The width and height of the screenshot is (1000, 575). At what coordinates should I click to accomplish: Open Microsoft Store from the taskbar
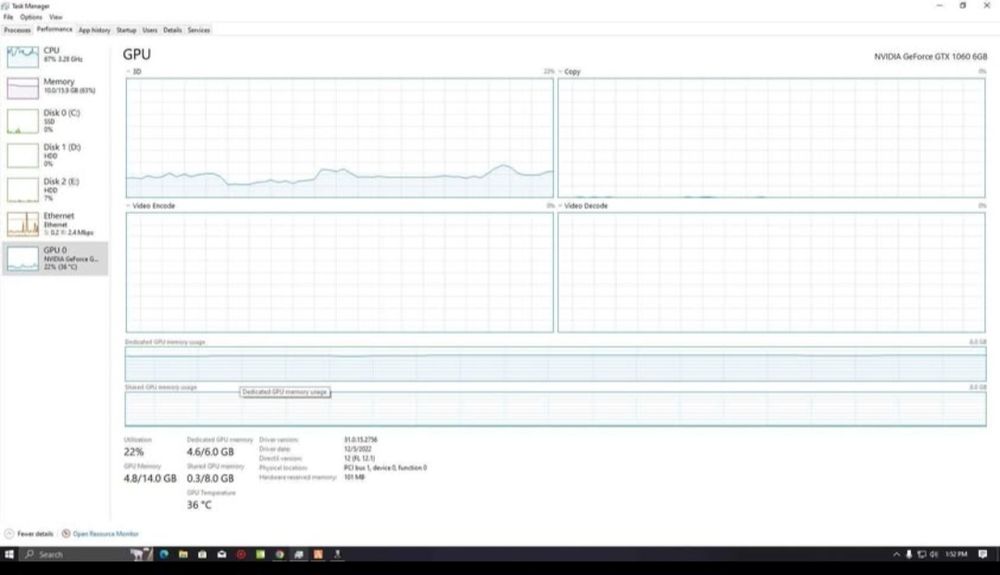[202, 554]
